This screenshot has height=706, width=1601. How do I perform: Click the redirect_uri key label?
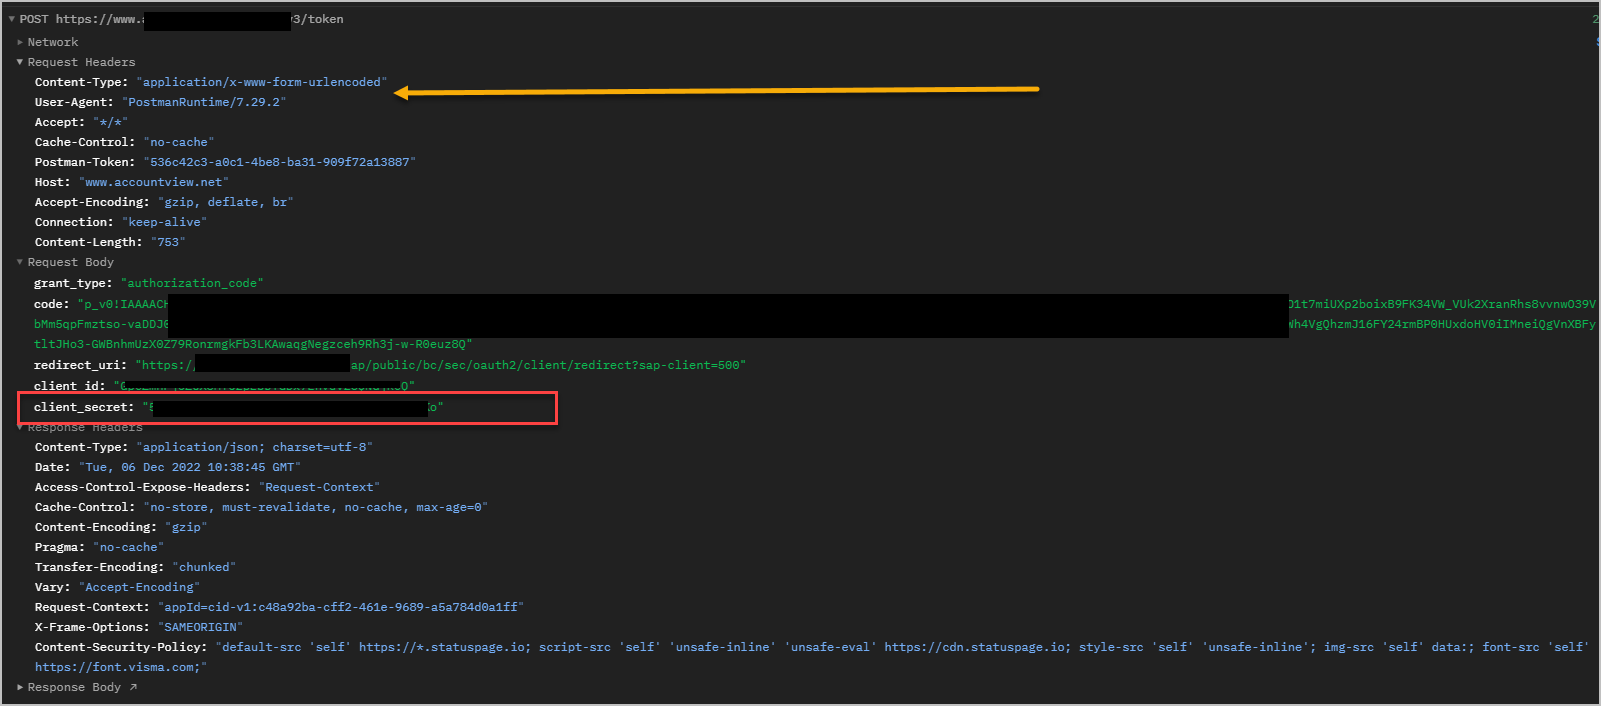[80, 365]
